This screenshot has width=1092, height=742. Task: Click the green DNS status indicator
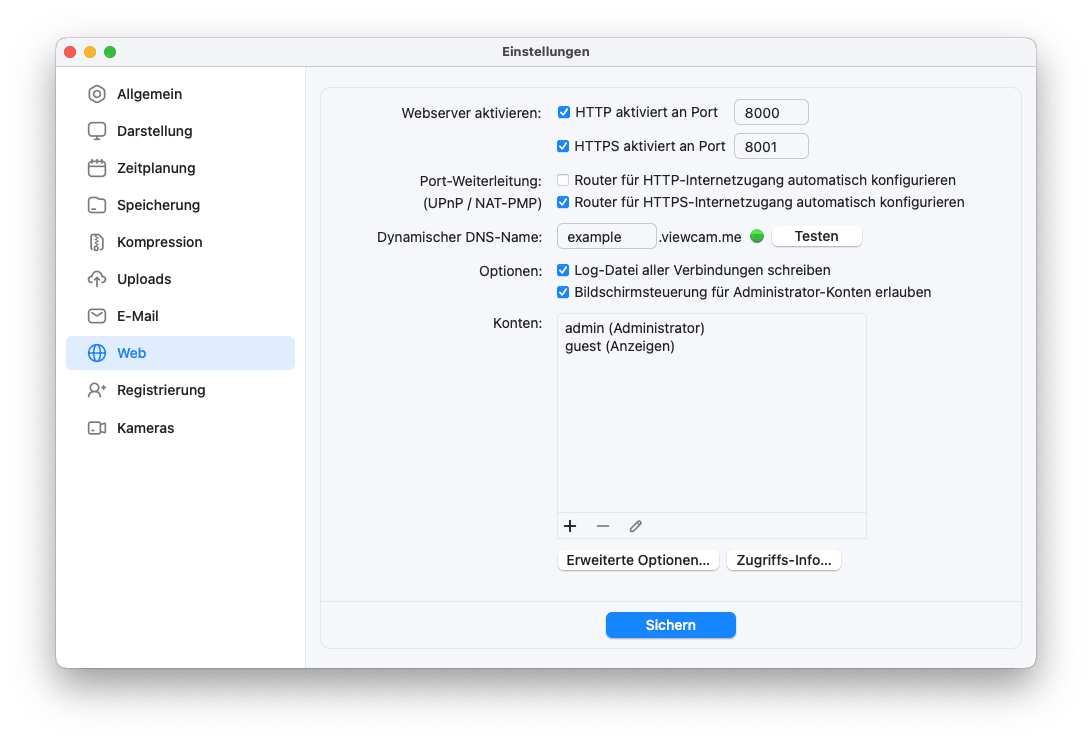tap(757, 236)
